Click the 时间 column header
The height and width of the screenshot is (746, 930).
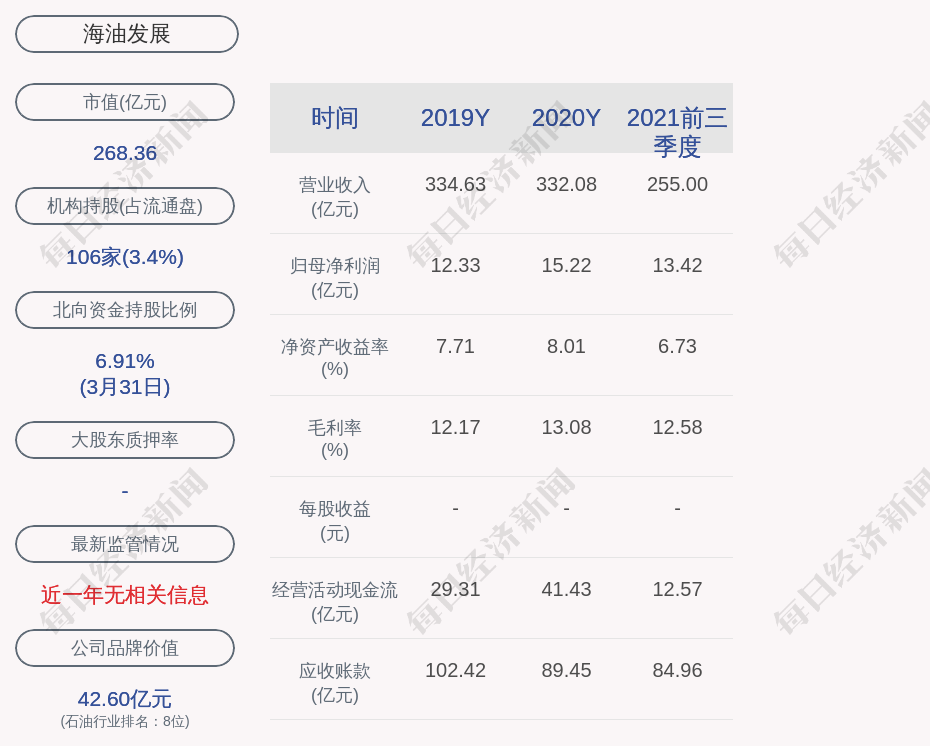coord(335,117)
